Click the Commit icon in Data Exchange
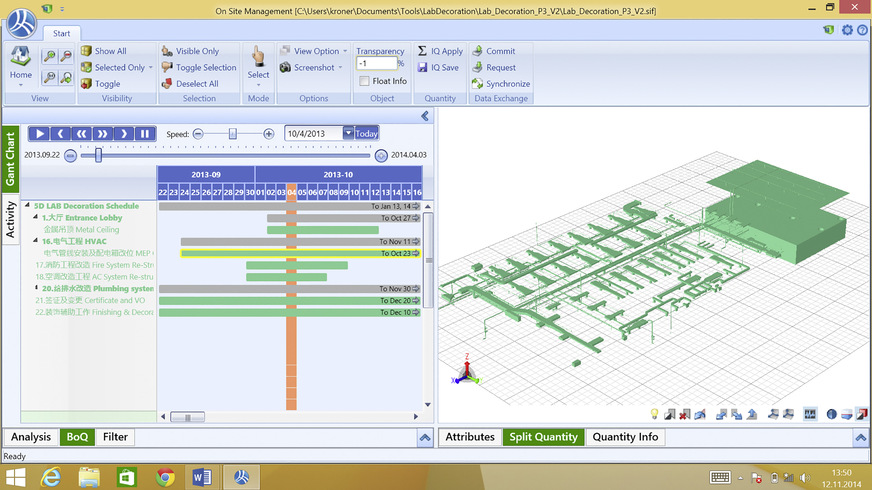Screen dimensions: 872x490 point(477,51)
